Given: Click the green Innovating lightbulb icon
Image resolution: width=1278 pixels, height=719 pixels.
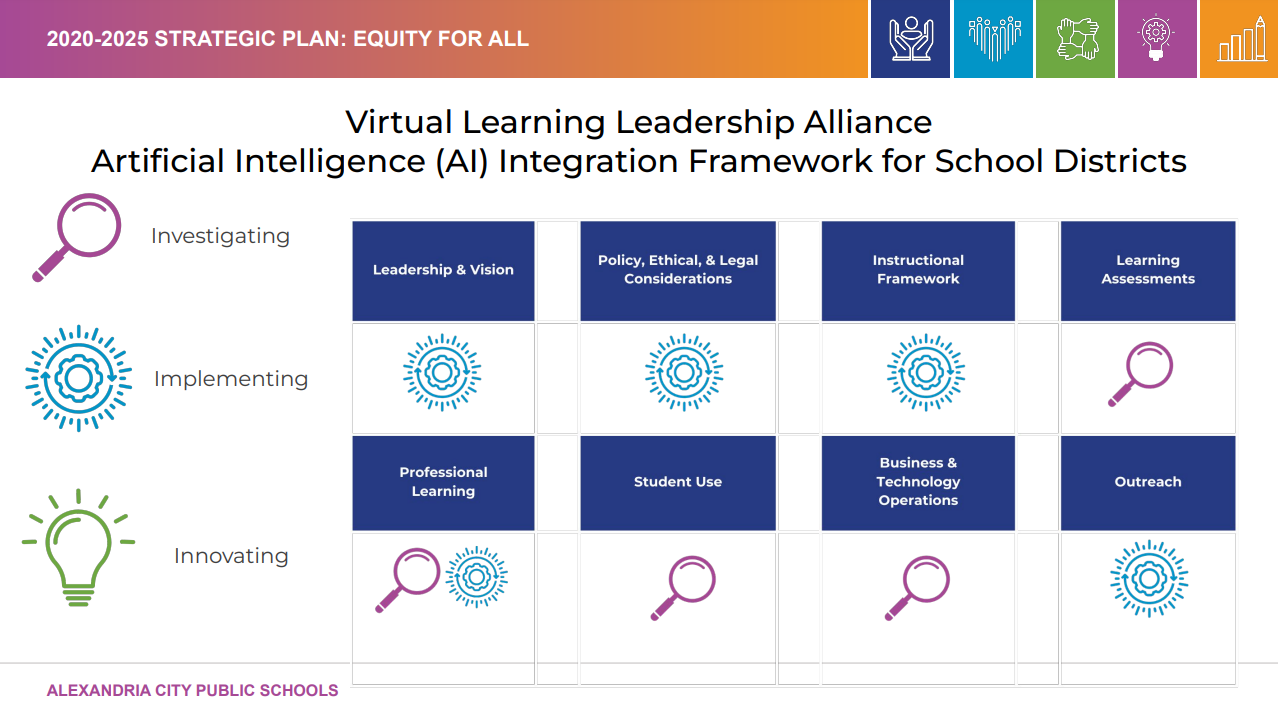Looking at the screenshot, I should point(78,547).
